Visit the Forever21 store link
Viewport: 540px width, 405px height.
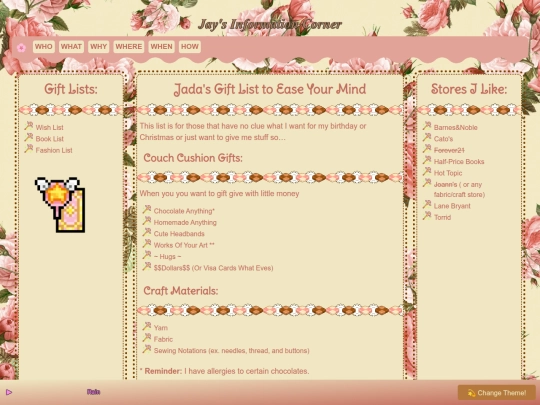point(449,150)
